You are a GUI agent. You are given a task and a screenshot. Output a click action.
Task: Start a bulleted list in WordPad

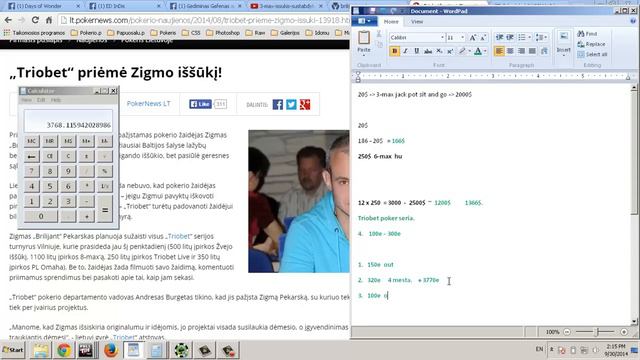pyautogui.click(x=522, y=38)
